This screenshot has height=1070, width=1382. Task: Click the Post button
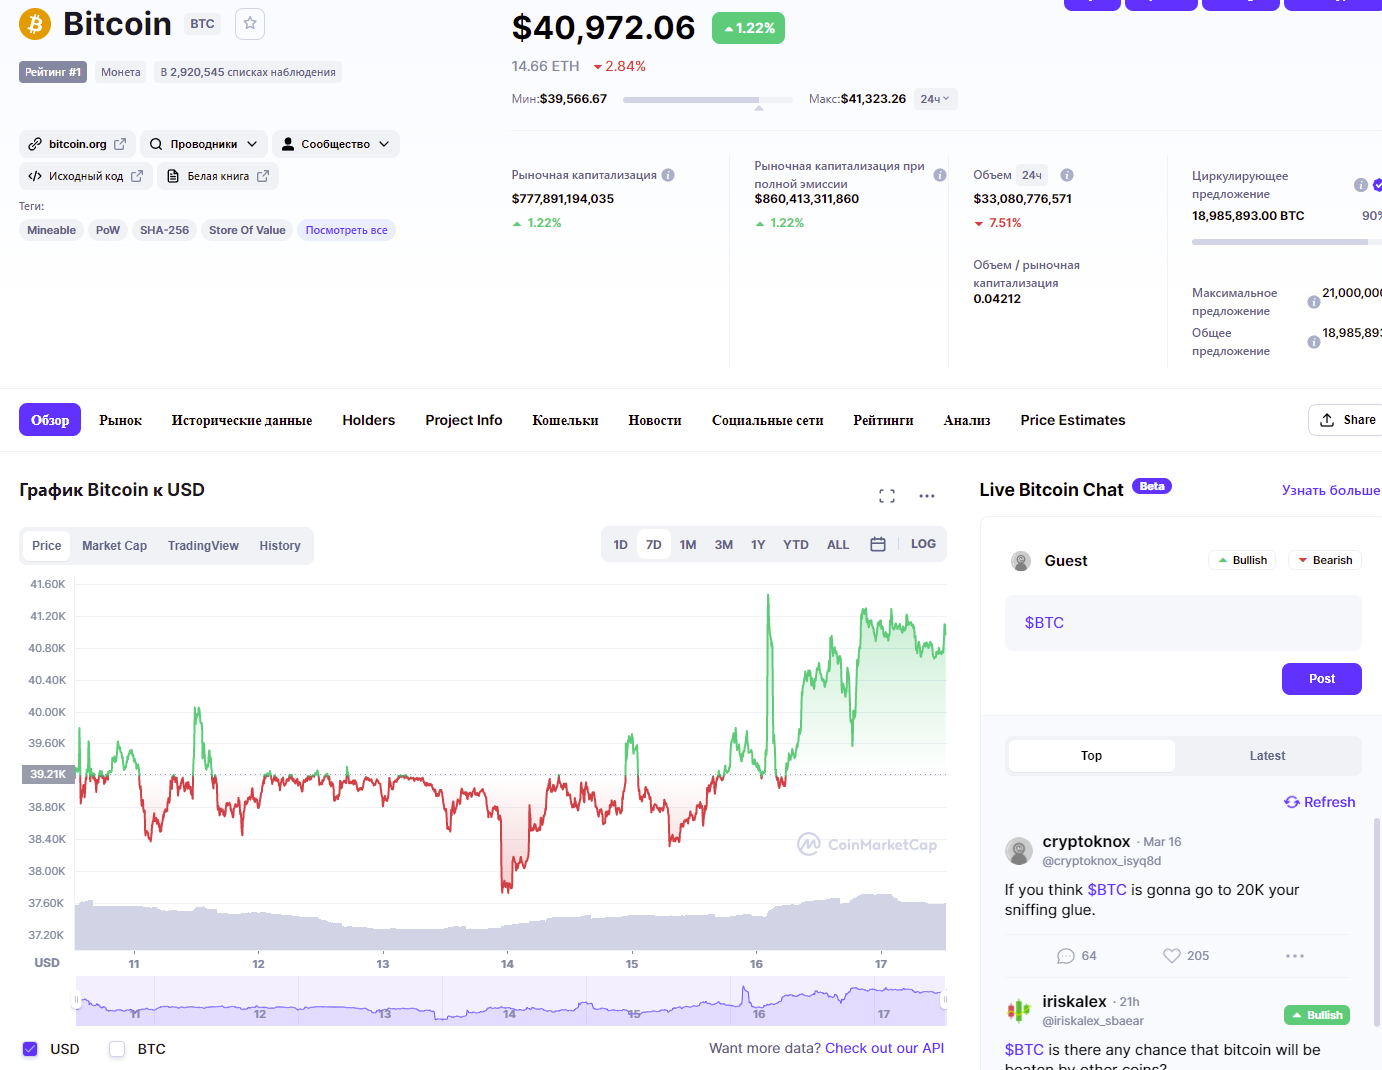tap(1321, 679)
